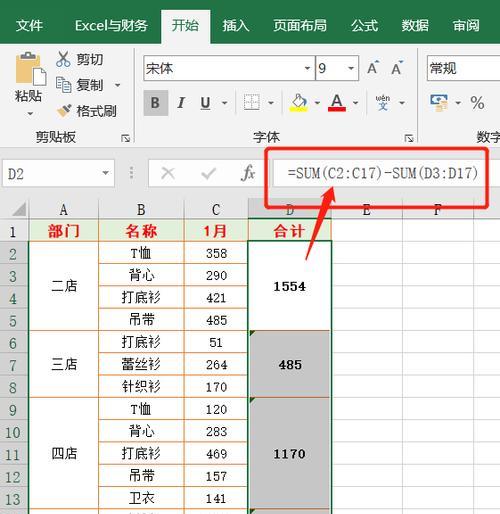
Task: Expand the borders dropdown arrow
Action: [271, 103]
